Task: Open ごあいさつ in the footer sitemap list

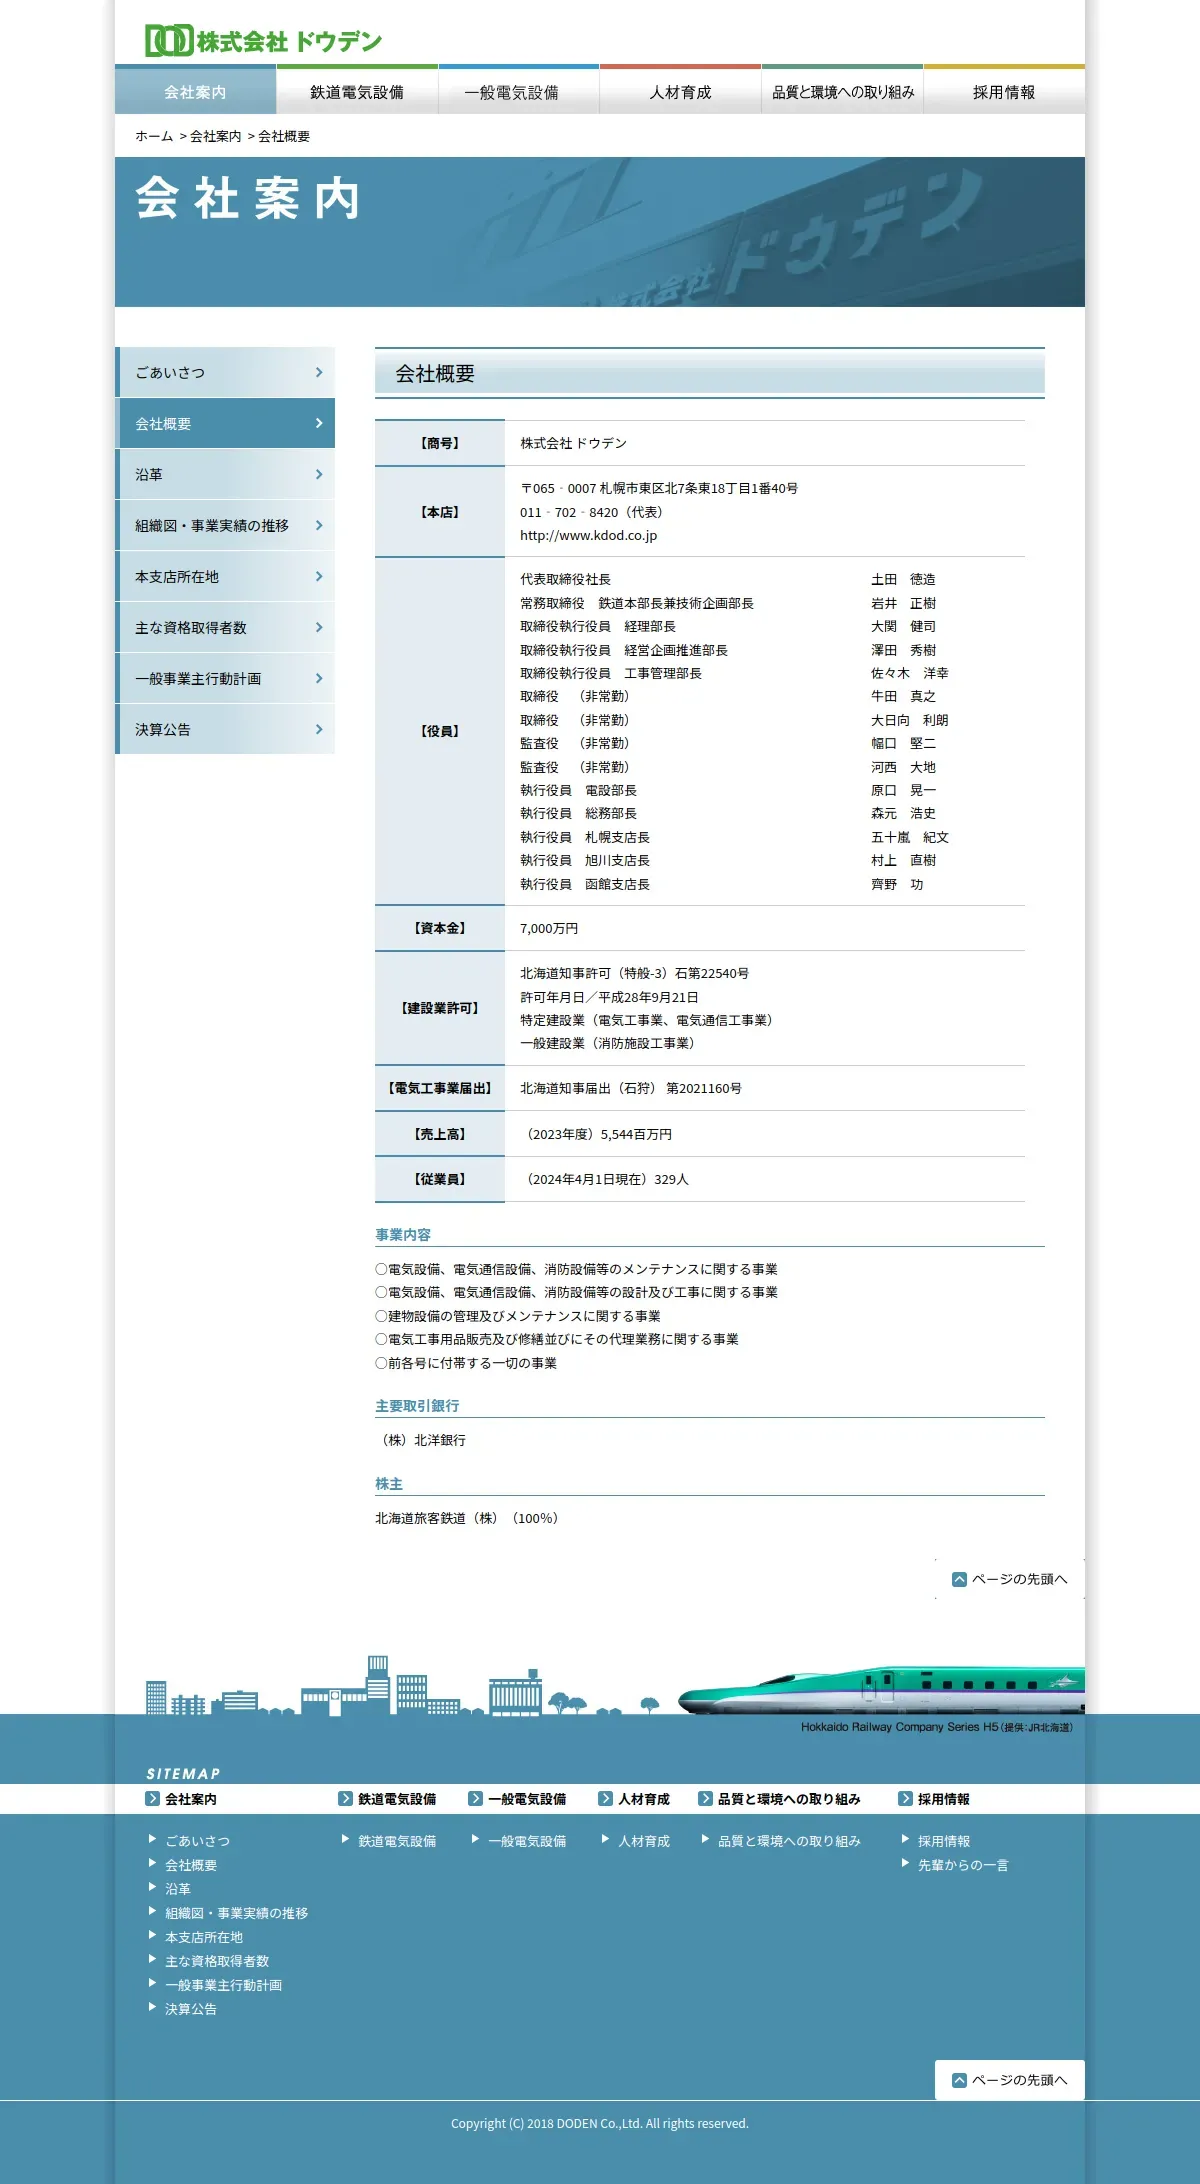Action: (x=197, y=1841)
